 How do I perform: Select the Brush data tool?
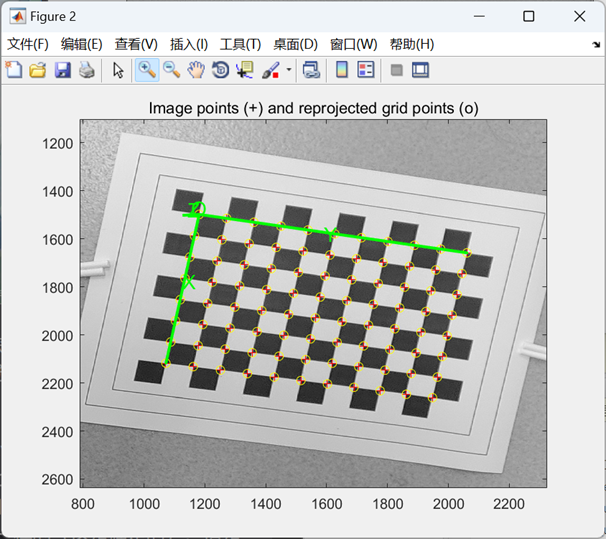click(271, 70)
